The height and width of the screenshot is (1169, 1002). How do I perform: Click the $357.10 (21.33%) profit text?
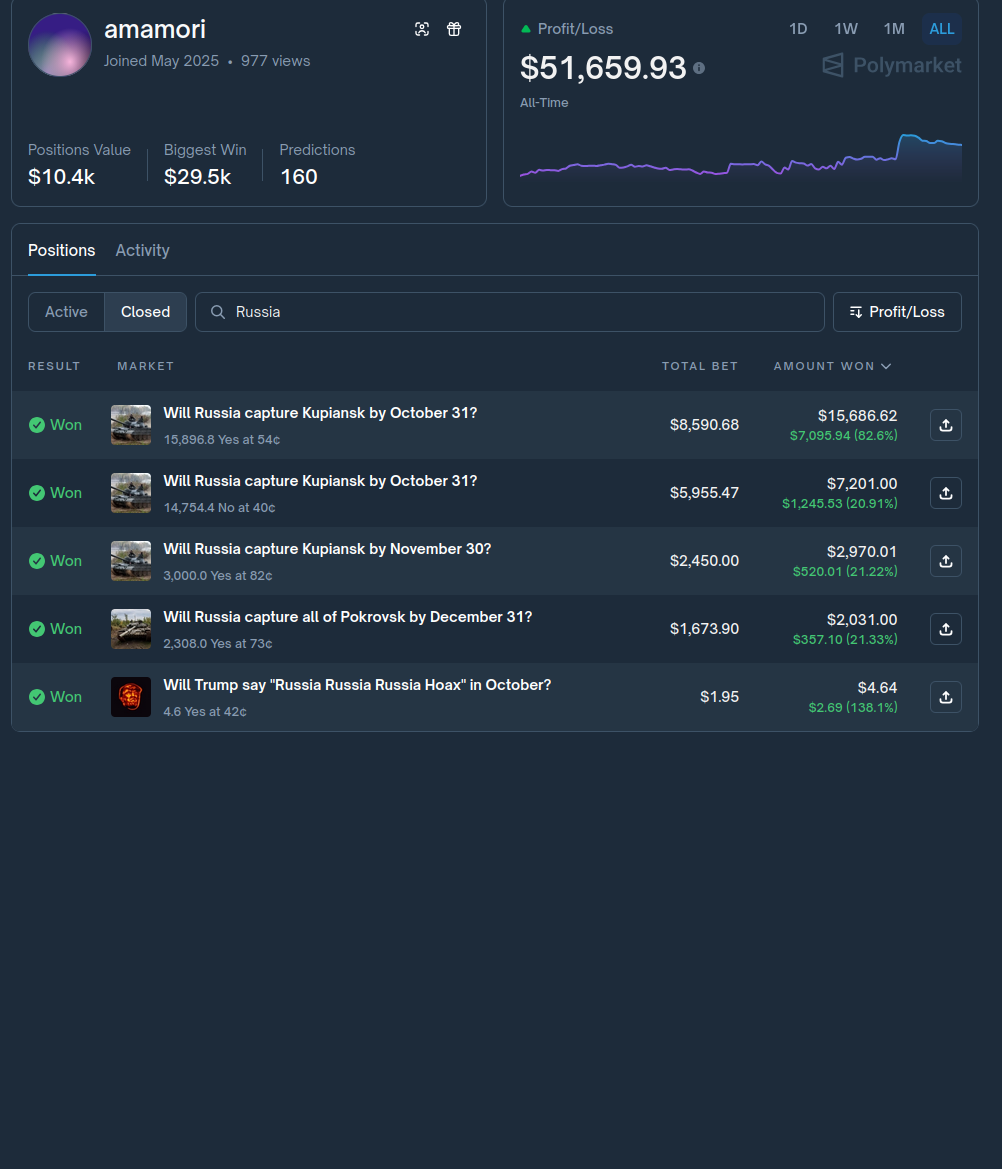point(845,639)
